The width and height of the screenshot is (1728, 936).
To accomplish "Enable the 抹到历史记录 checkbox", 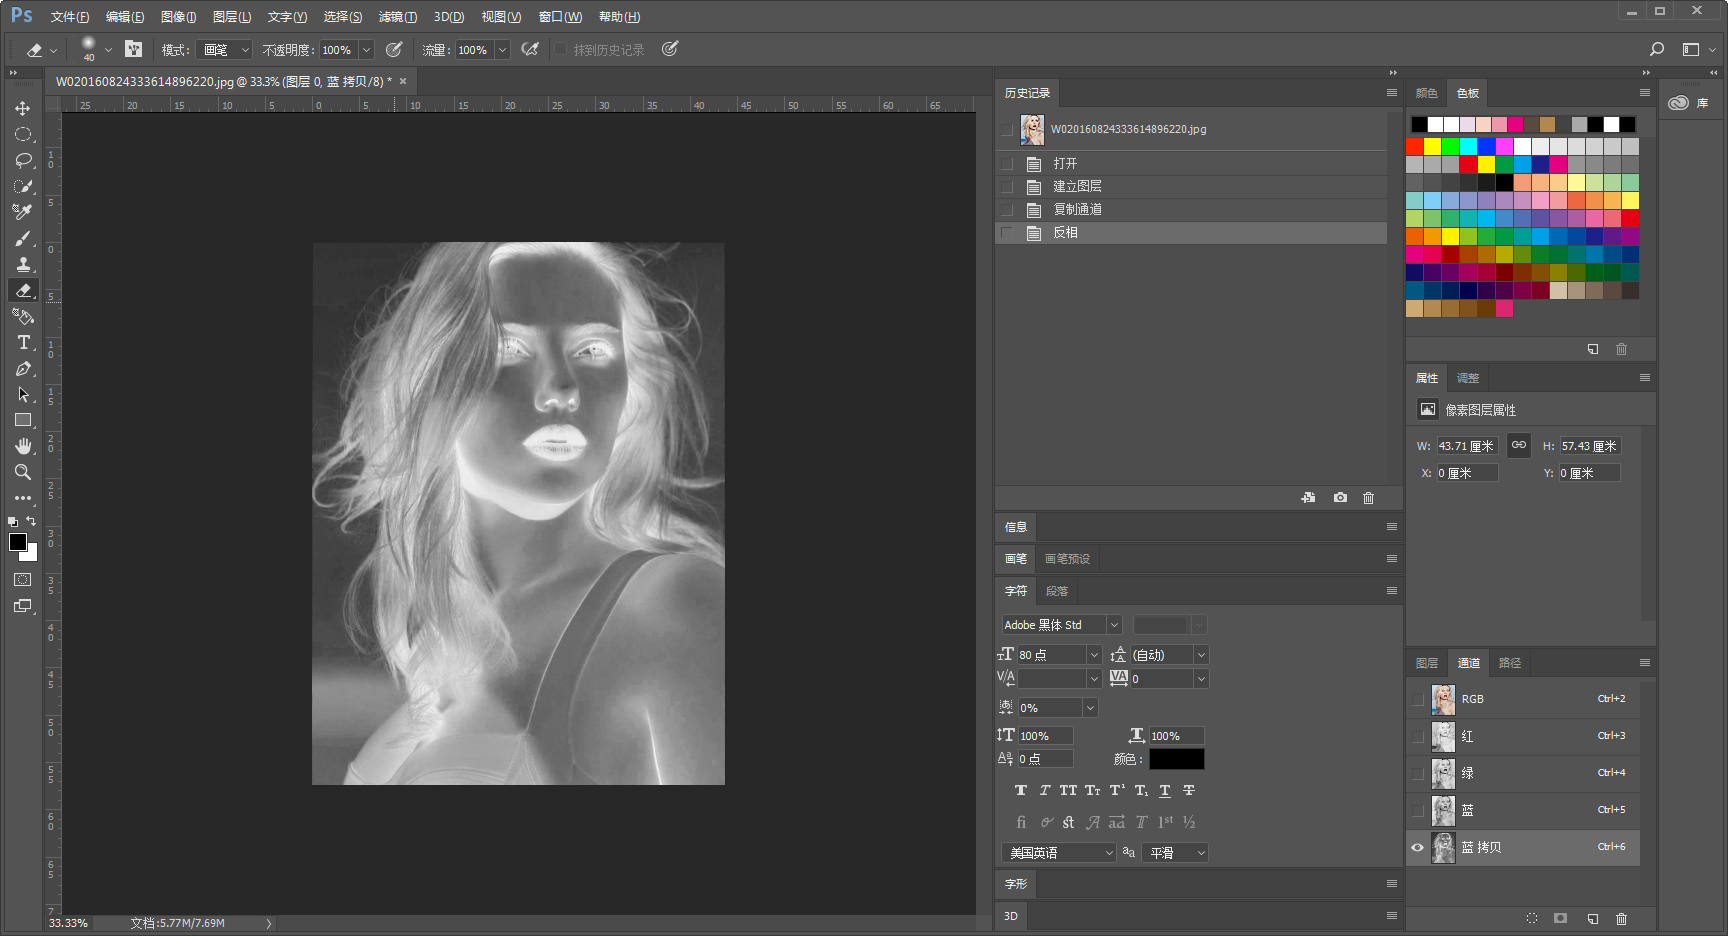I will pyautogui.click(x=561, y=50).
